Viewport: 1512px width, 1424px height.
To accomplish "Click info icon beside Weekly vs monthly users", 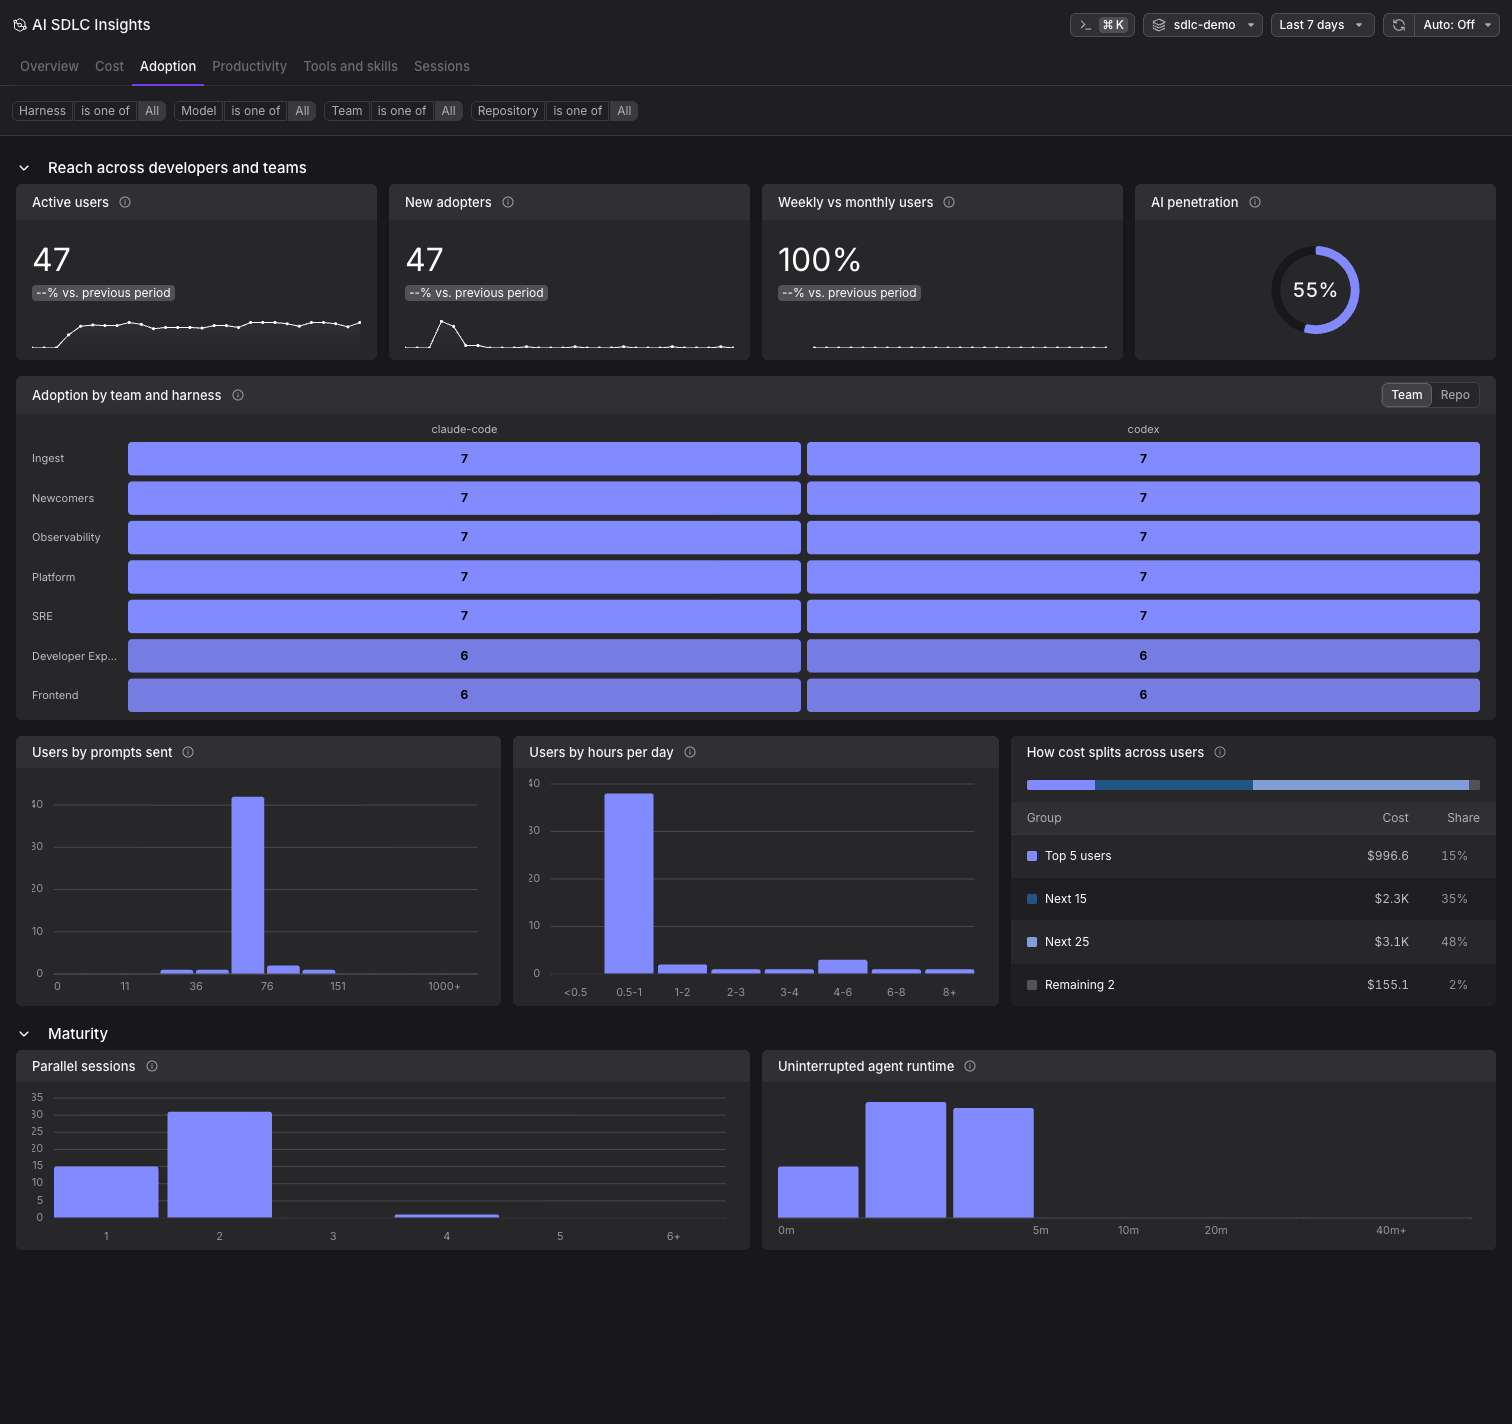I will point(949,202).
